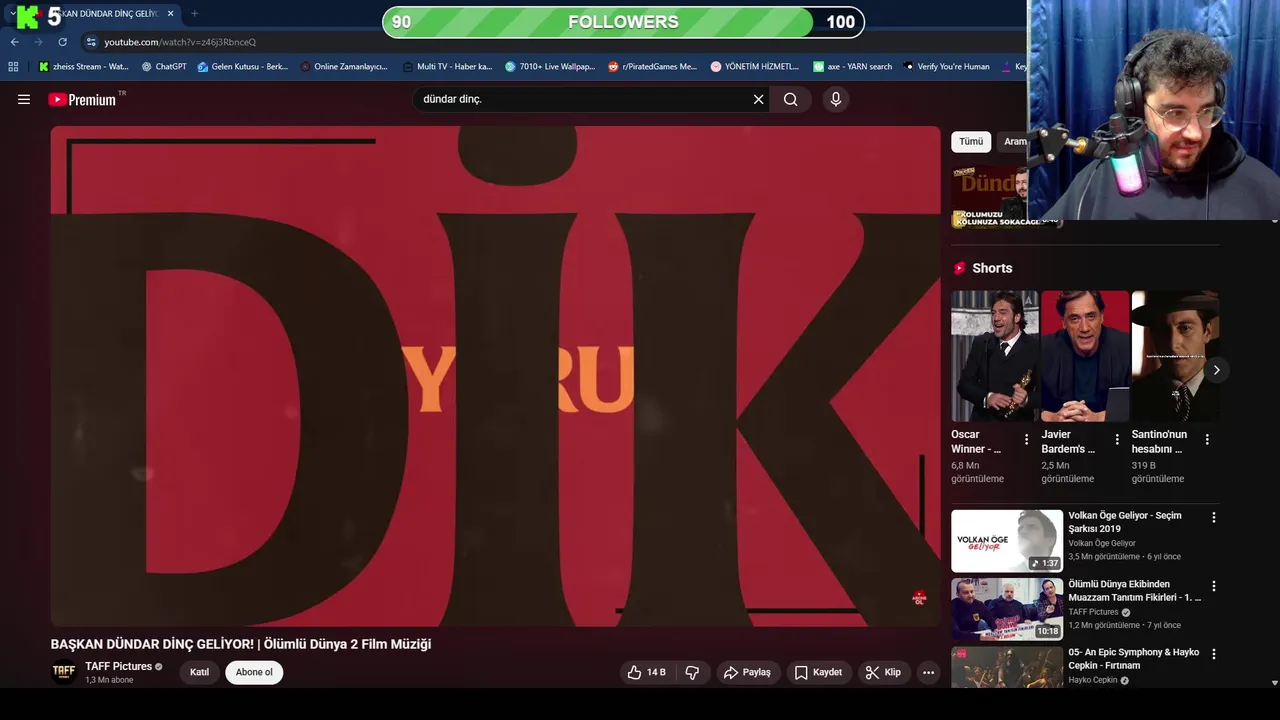Viewport: 1280px width, 720px height.
Task: Open 7010+ Live Wallpapers bookmark
Action: click(x=549, y=67)
